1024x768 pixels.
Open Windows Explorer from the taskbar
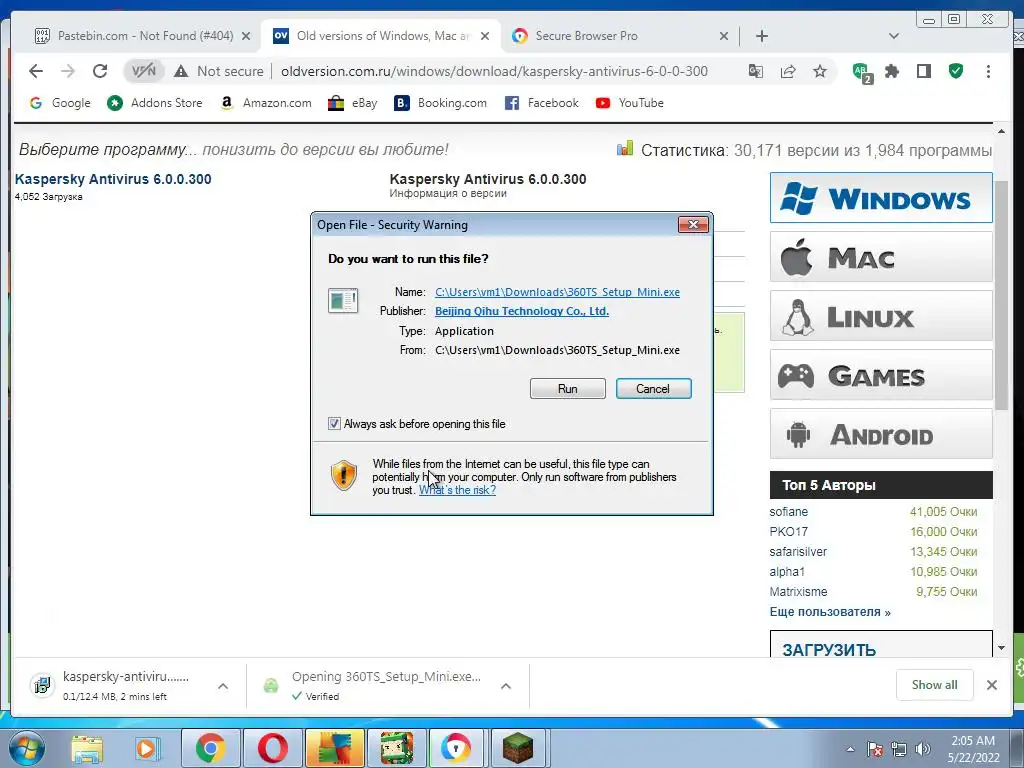point(87,748)
